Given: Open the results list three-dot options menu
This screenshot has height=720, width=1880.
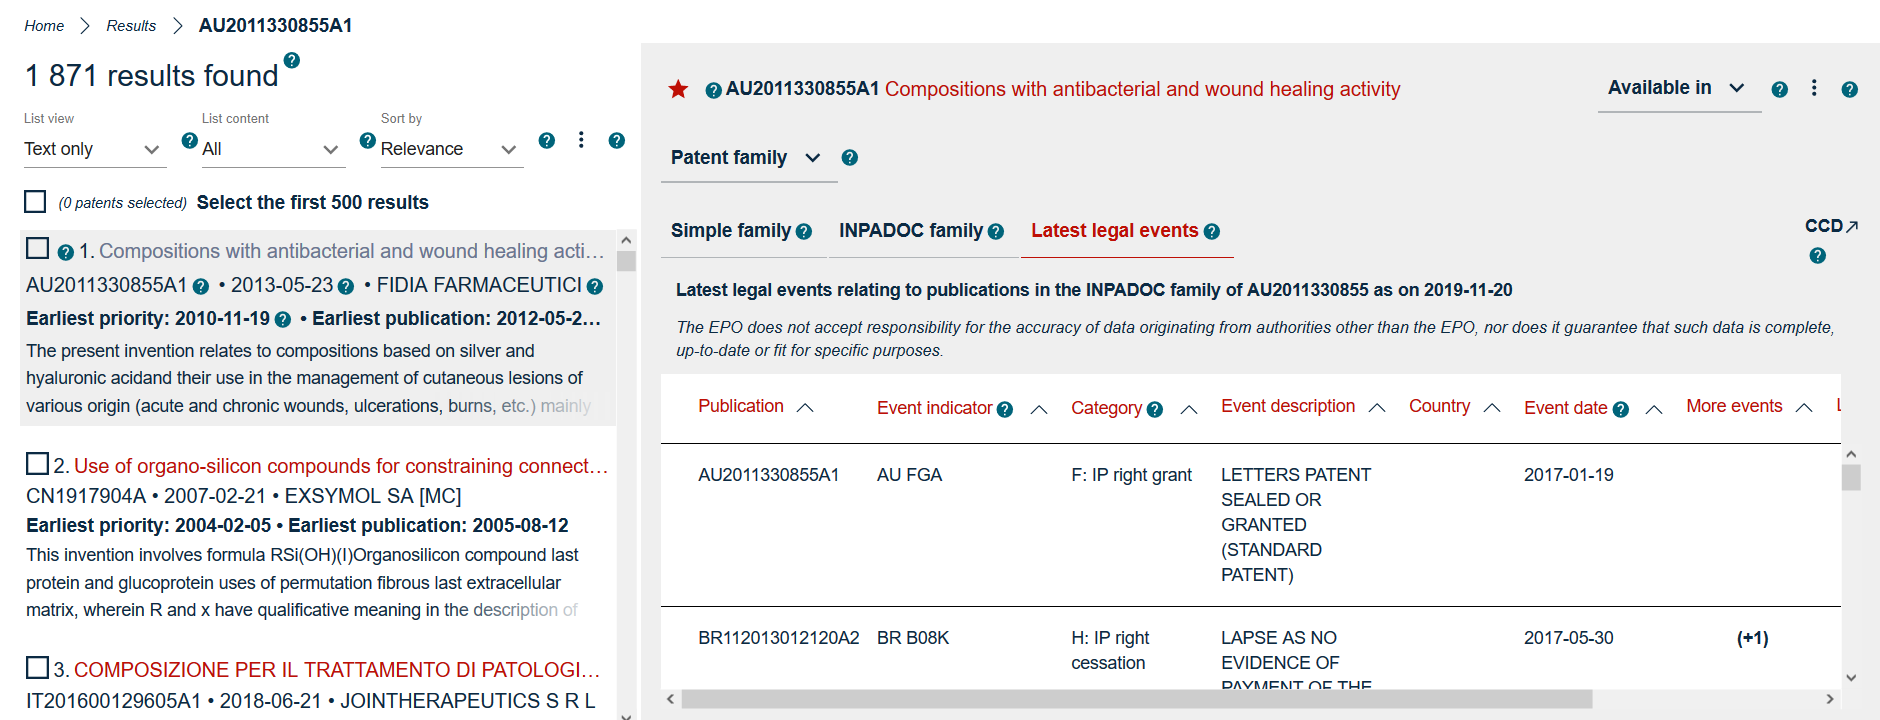Looking at the screenshot, I should tap(581, 140).
